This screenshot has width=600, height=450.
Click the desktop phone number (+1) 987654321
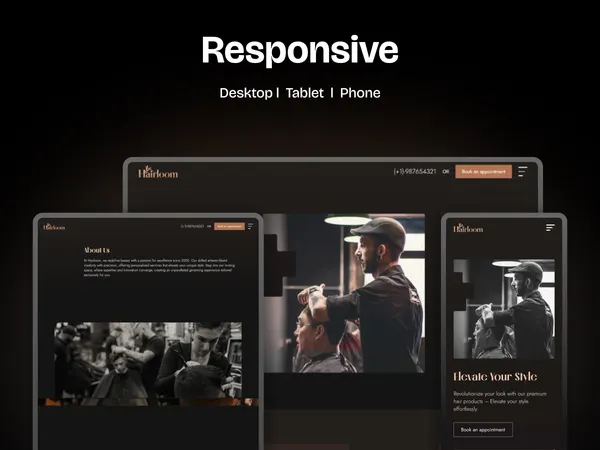pyautogui.click(x=415, y=171)
